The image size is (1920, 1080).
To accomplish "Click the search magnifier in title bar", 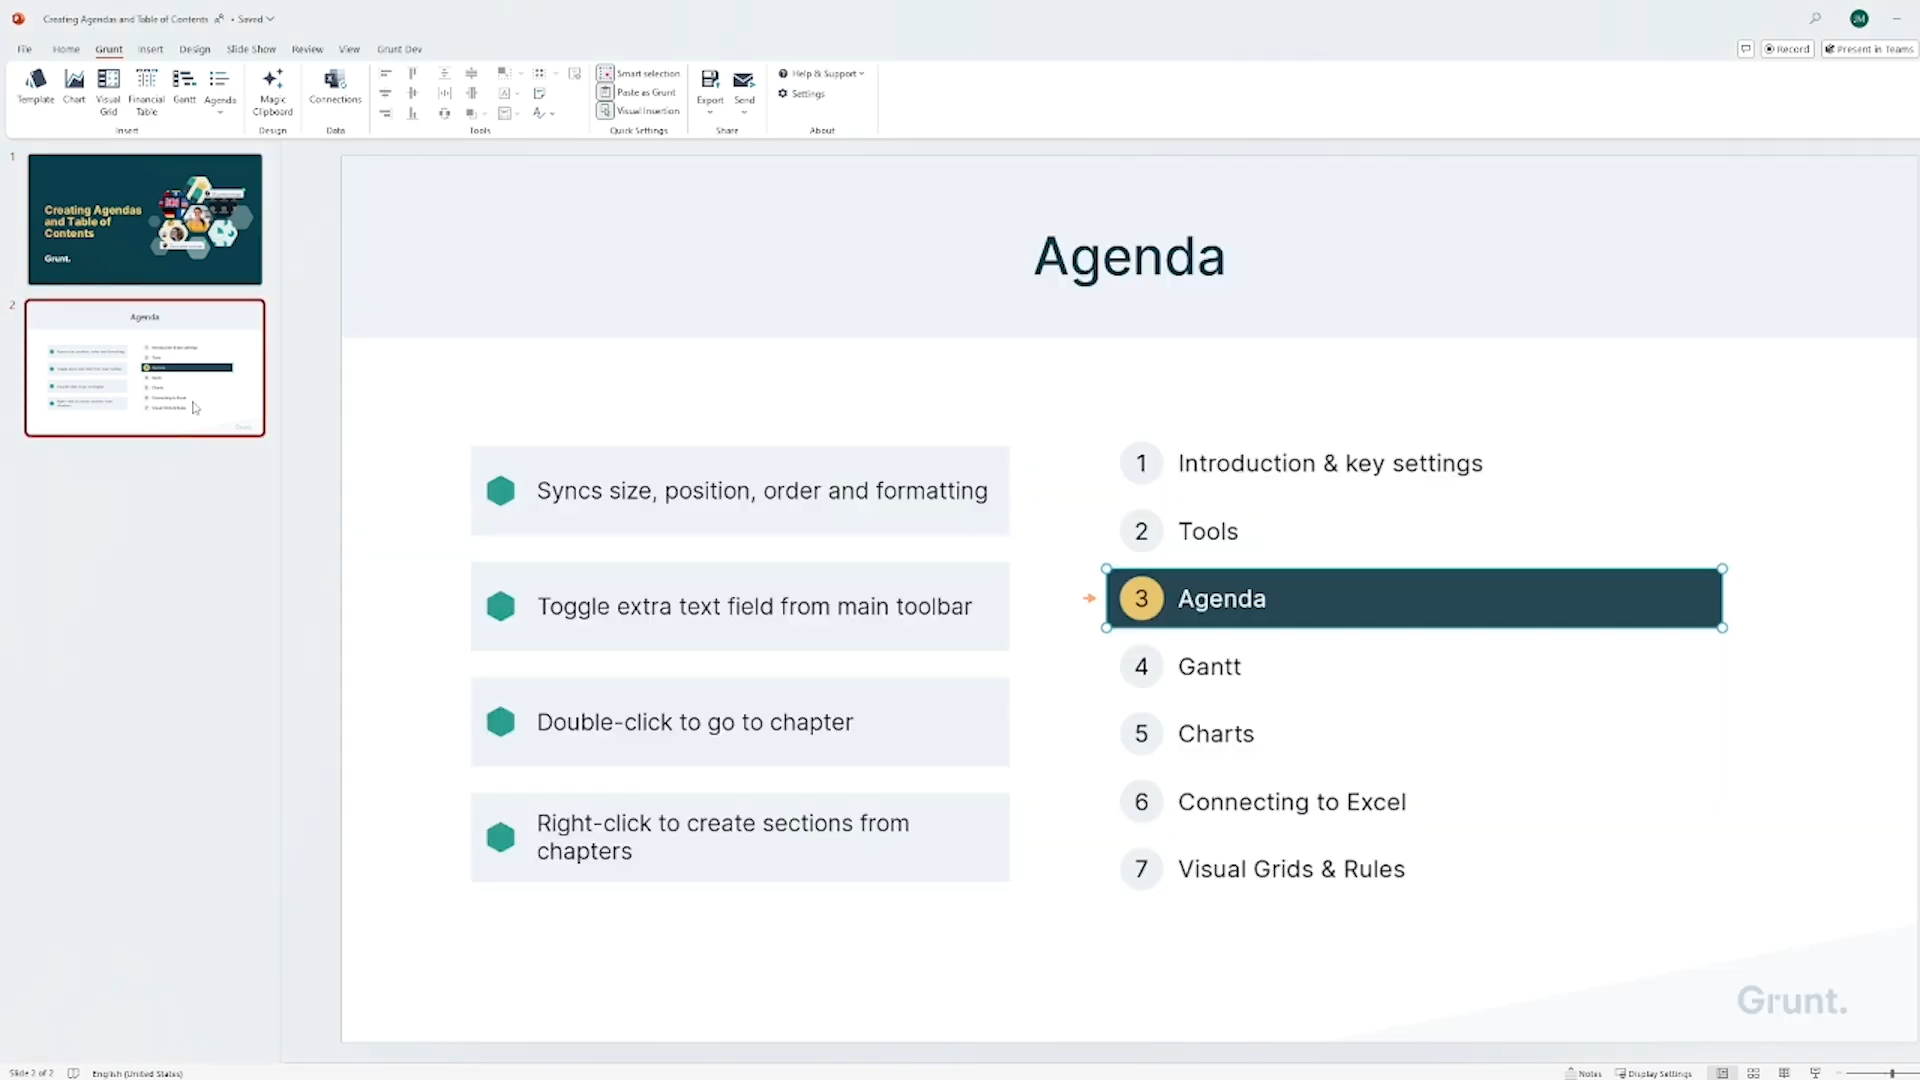I will point(1815,19).
